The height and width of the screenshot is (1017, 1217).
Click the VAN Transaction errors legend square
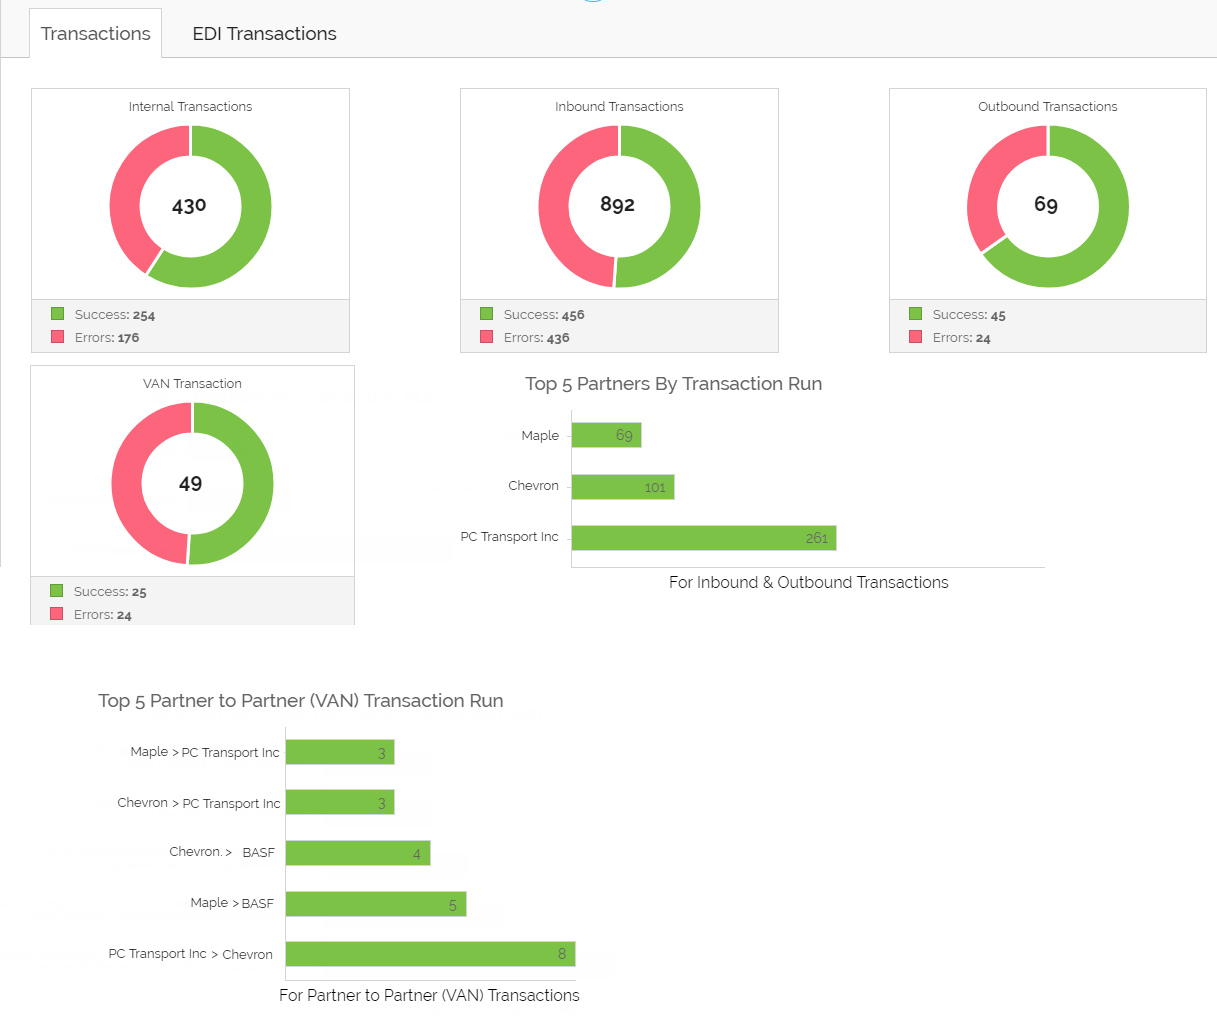click(57, 614)
